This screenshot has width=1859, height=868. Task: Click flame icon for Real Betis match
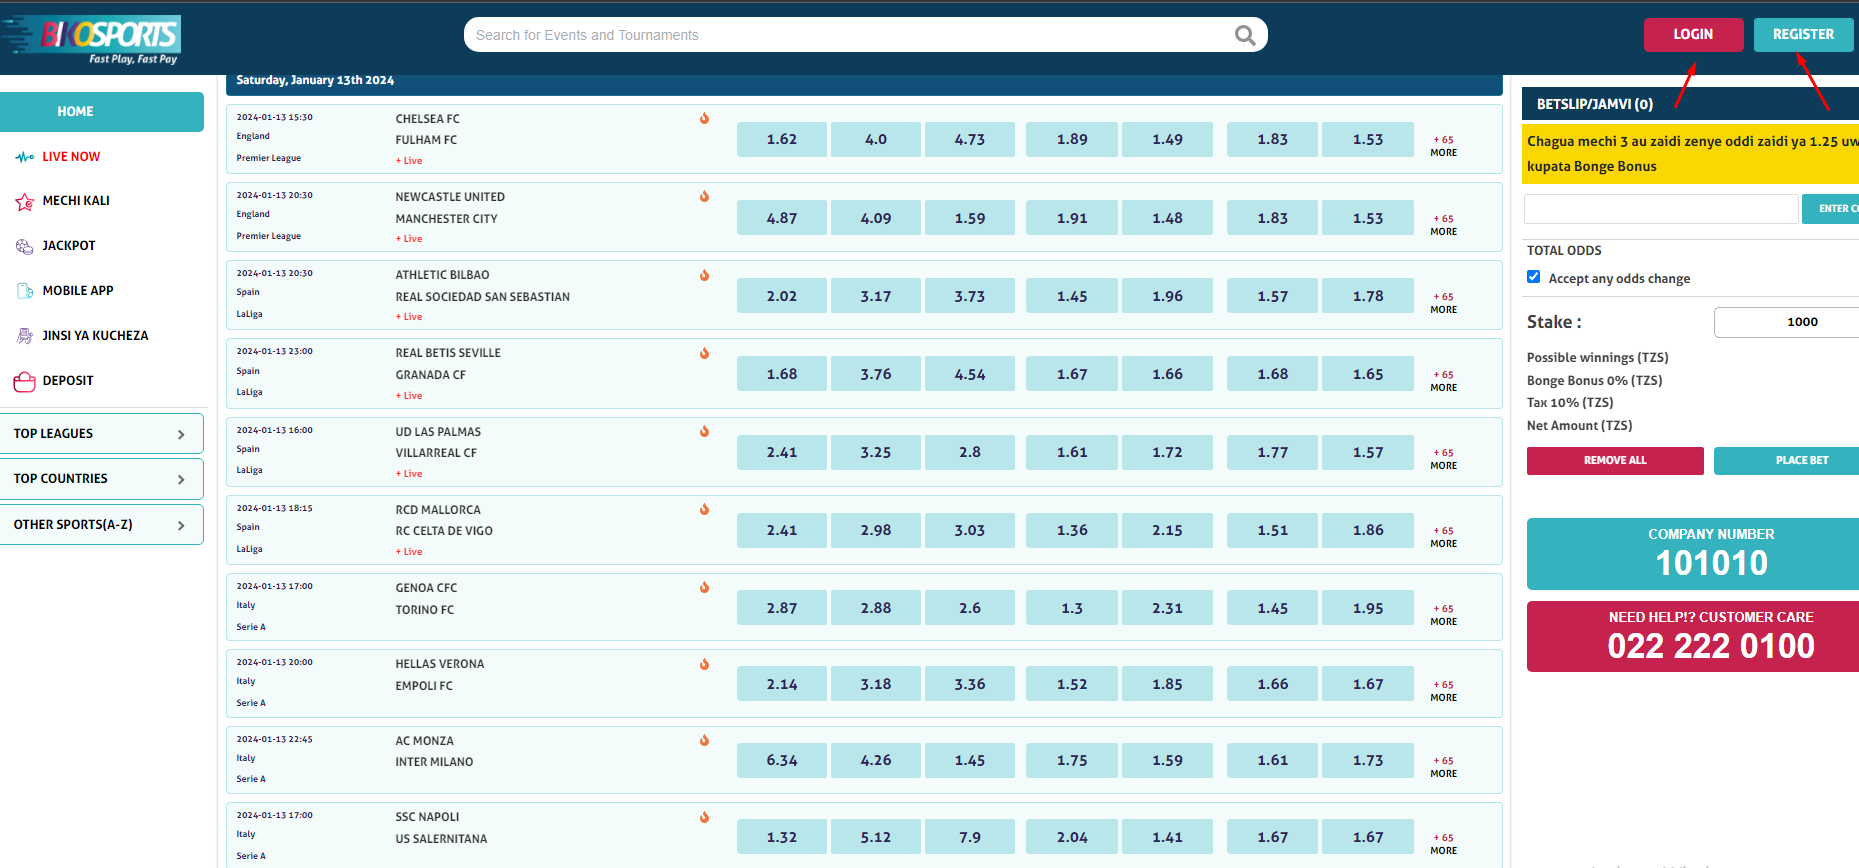tap(704, 353)
